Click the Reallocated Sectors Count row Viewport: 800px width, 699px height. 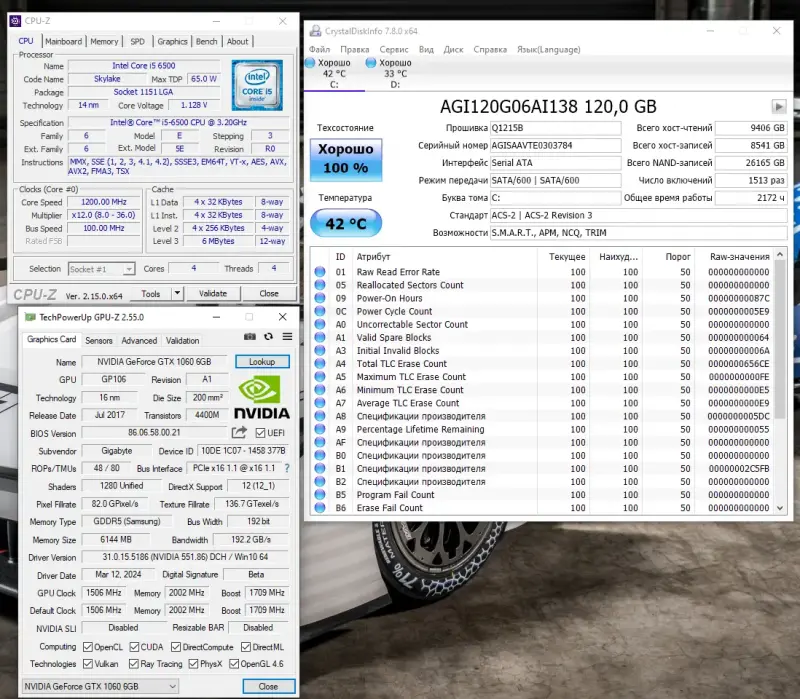[x=542, y=285]
